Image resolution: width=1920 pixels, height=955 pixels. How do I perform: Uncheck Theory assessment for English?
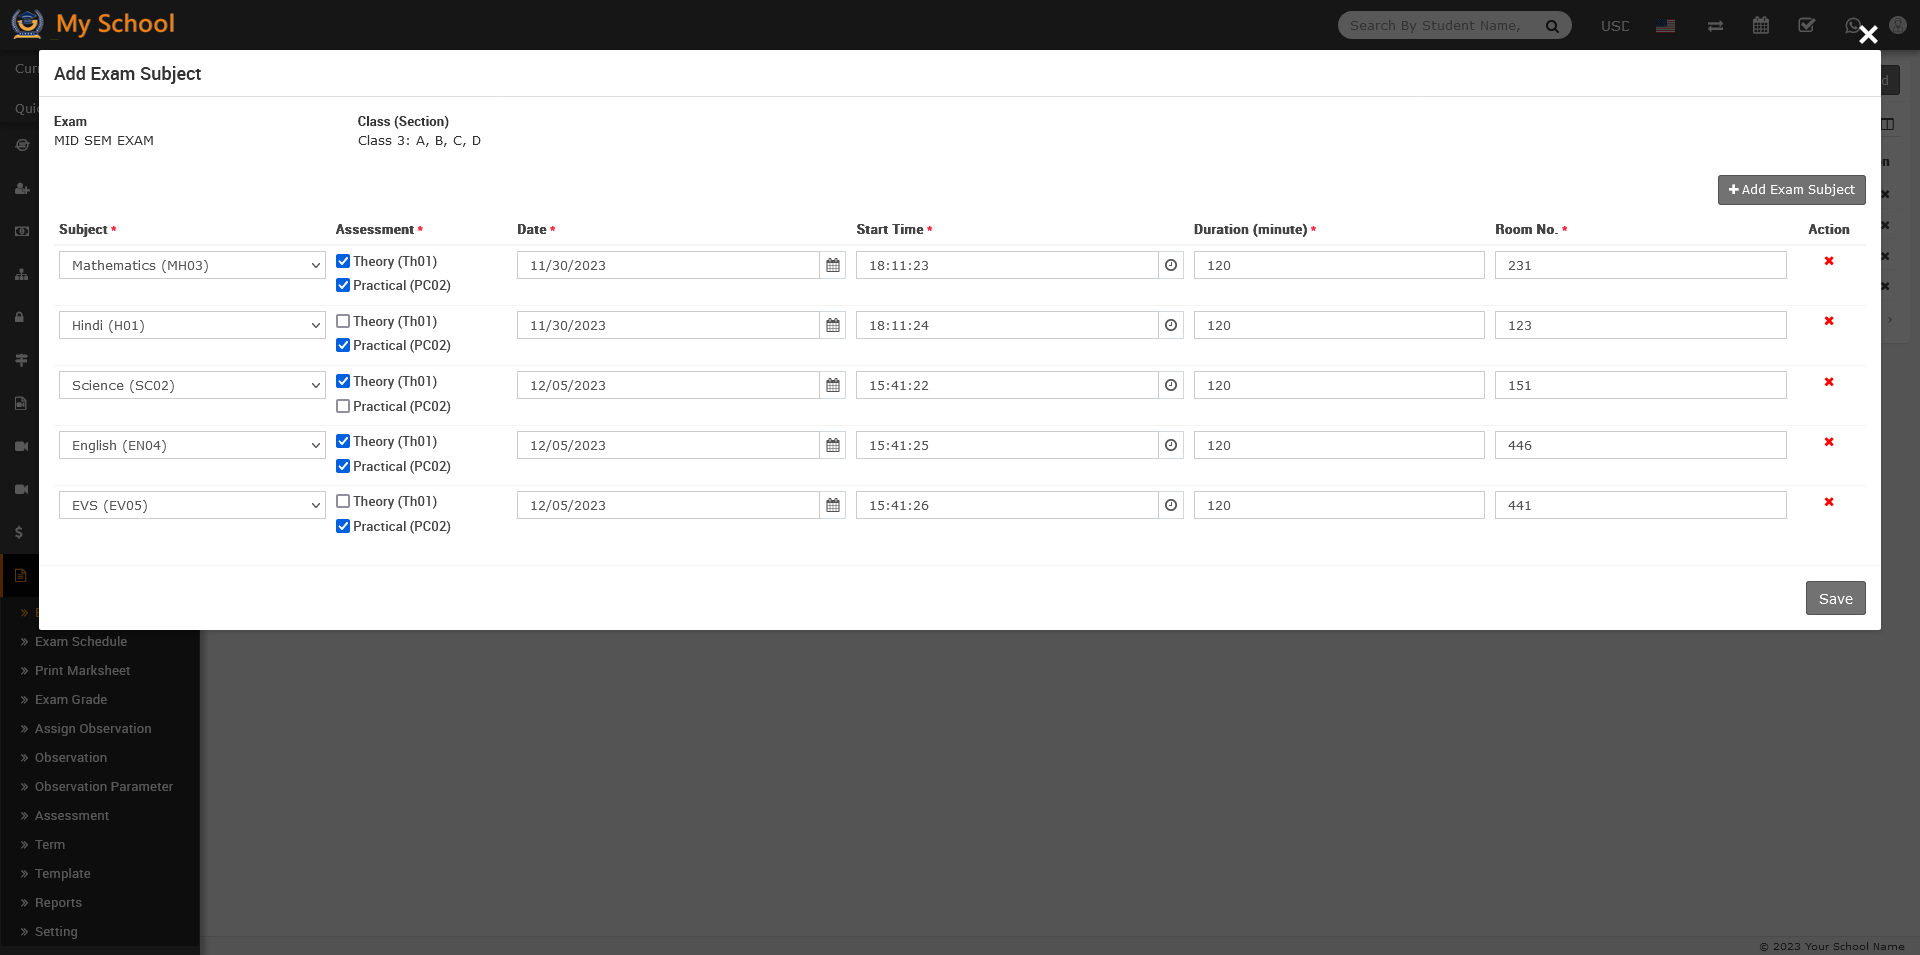pyautogui.click(x=343, y=441)
